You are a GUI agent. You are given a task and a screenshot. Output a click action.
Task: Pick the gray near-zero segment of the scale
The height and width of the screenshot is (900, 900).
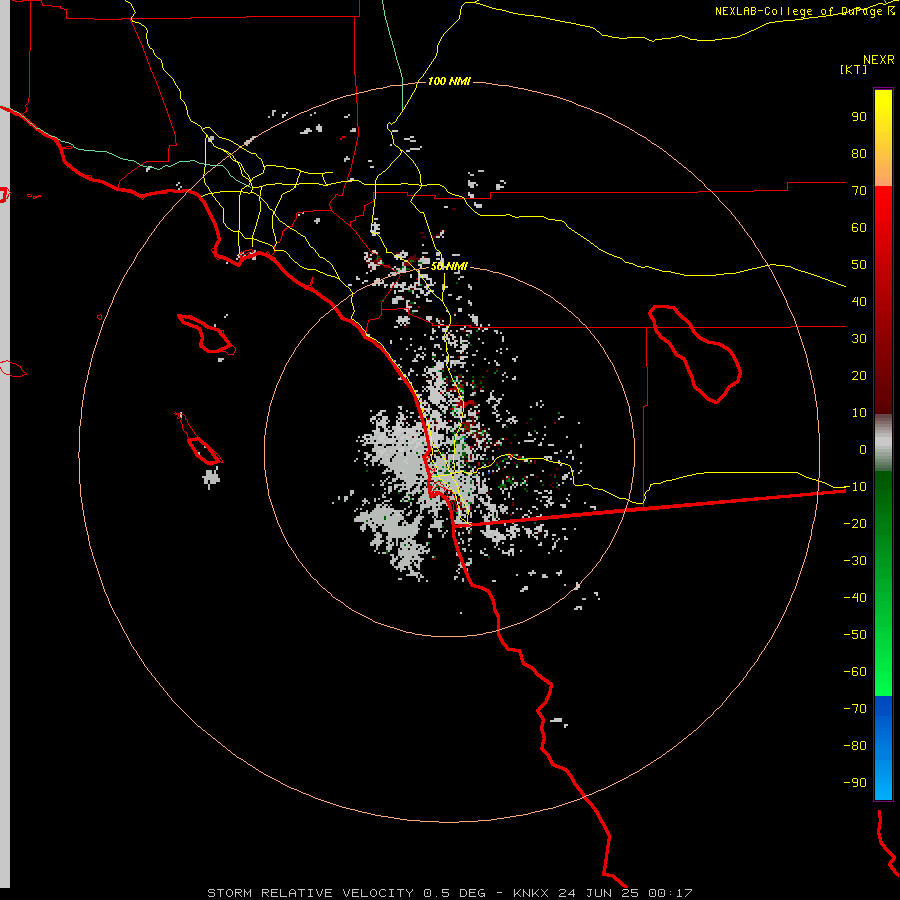883,443
